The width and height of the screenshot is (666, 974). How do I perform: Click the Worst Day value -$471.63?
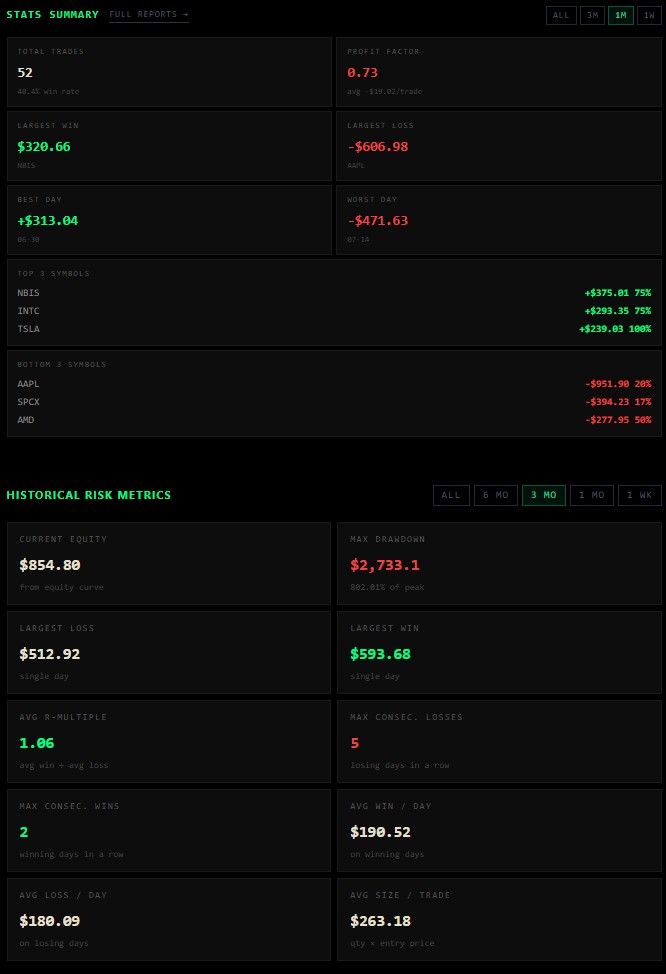click(378, 221)
